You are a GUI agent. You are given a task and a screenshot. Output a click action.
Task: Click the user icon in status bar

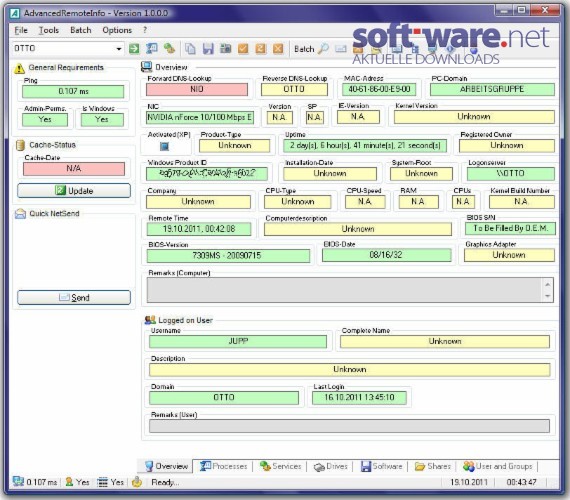(x=69, y=482)
